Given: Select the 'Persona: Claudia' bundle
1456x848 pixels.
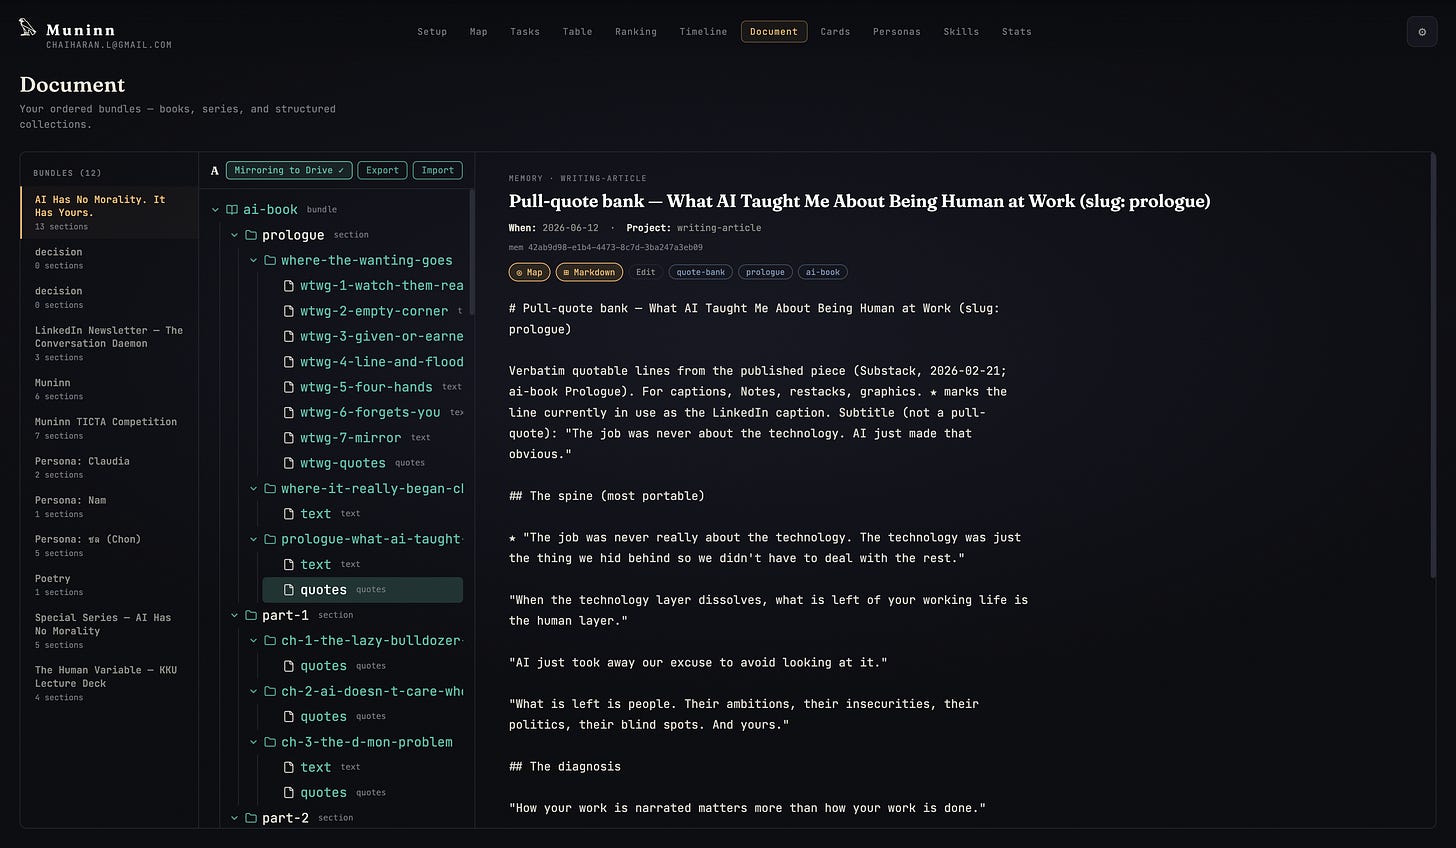Looking at the screenshot, I should pos(109,467).
